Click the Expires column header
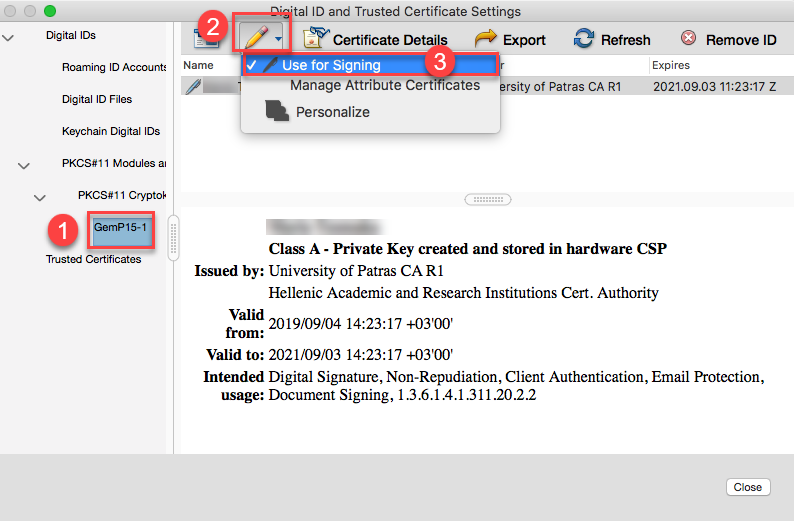The image size is (794, 521). pyautogui.click(x=670, y=65)
